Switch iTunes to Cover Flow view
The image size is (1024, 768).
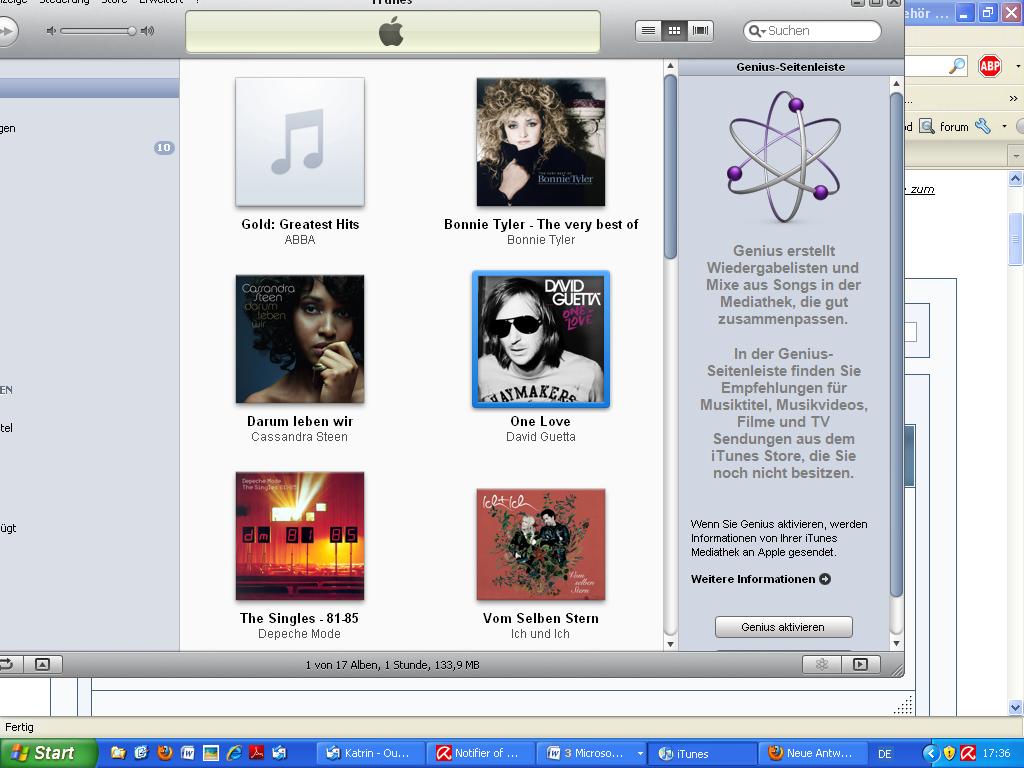(700, 31)
